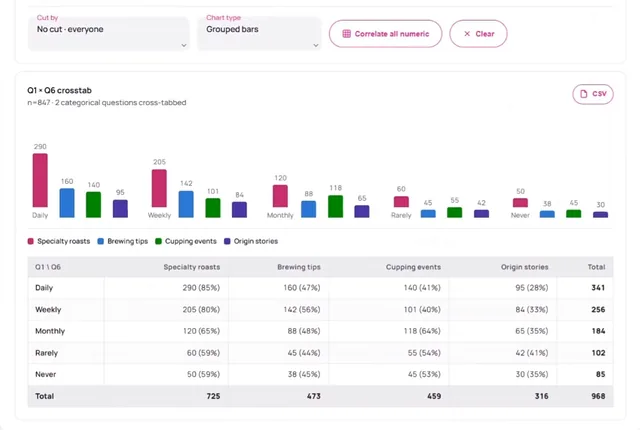Screen dimensions: 640x430
Task: Click the Cupping events legend label
Action: pos(191,241)
